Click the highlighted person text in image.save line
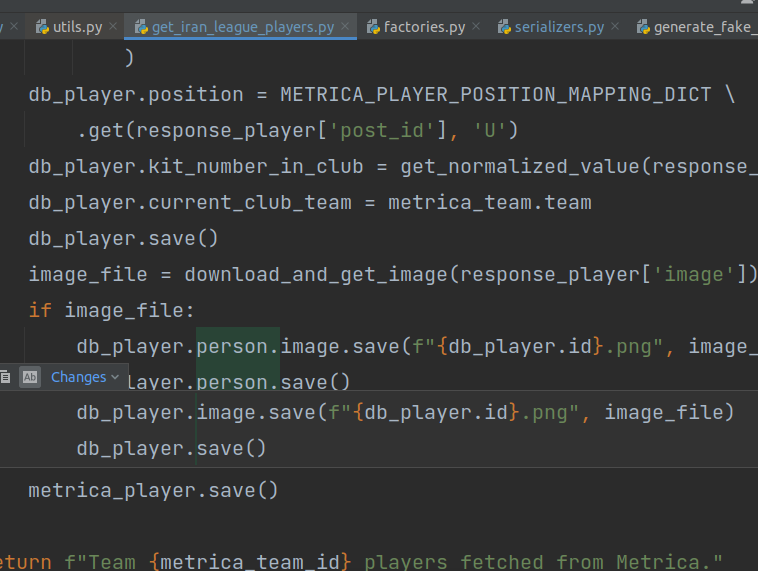Image resolution: width=758 pixels, height=571 pixels. [x=232, y=346]
